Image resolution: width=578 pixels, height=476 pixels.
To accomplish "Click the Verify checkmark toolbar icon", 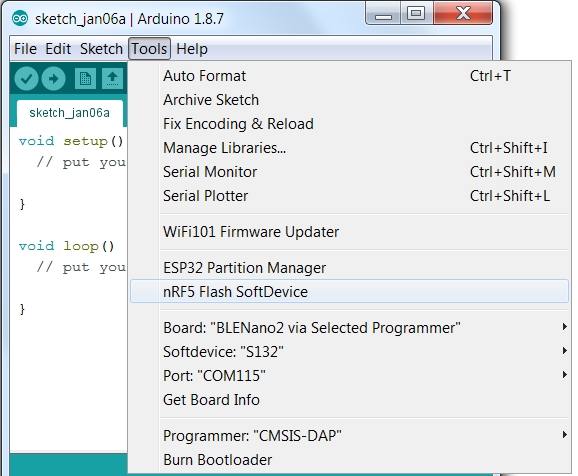I will [26, 79].
